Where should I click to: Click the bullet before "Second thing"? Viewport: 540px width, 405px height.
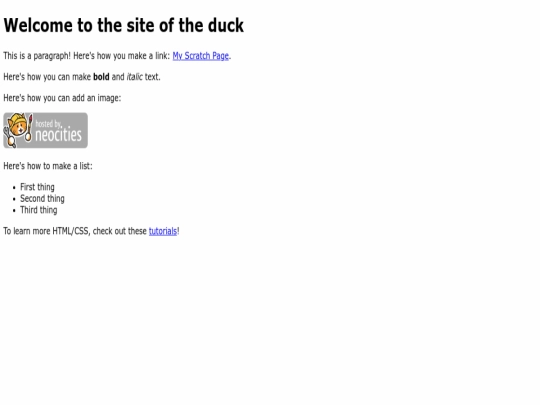click(14, 199)
